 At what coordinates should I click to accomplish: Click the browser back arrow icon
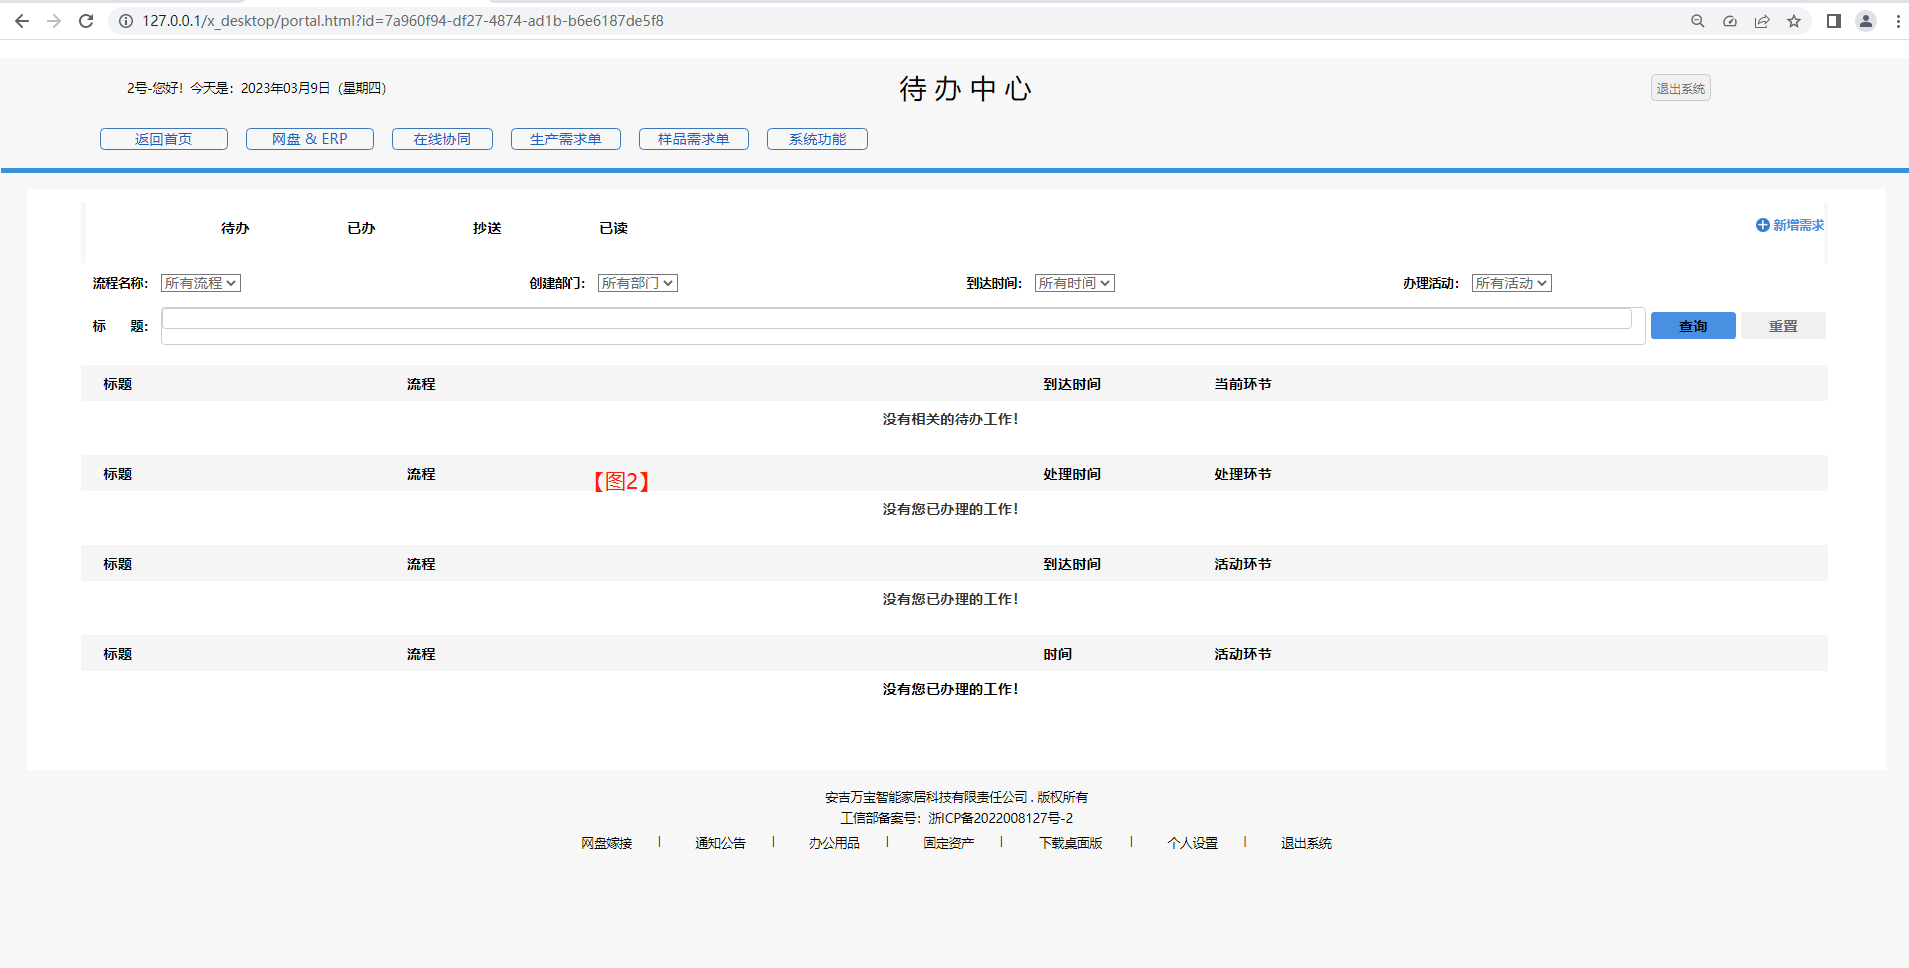tap(22, 21)
